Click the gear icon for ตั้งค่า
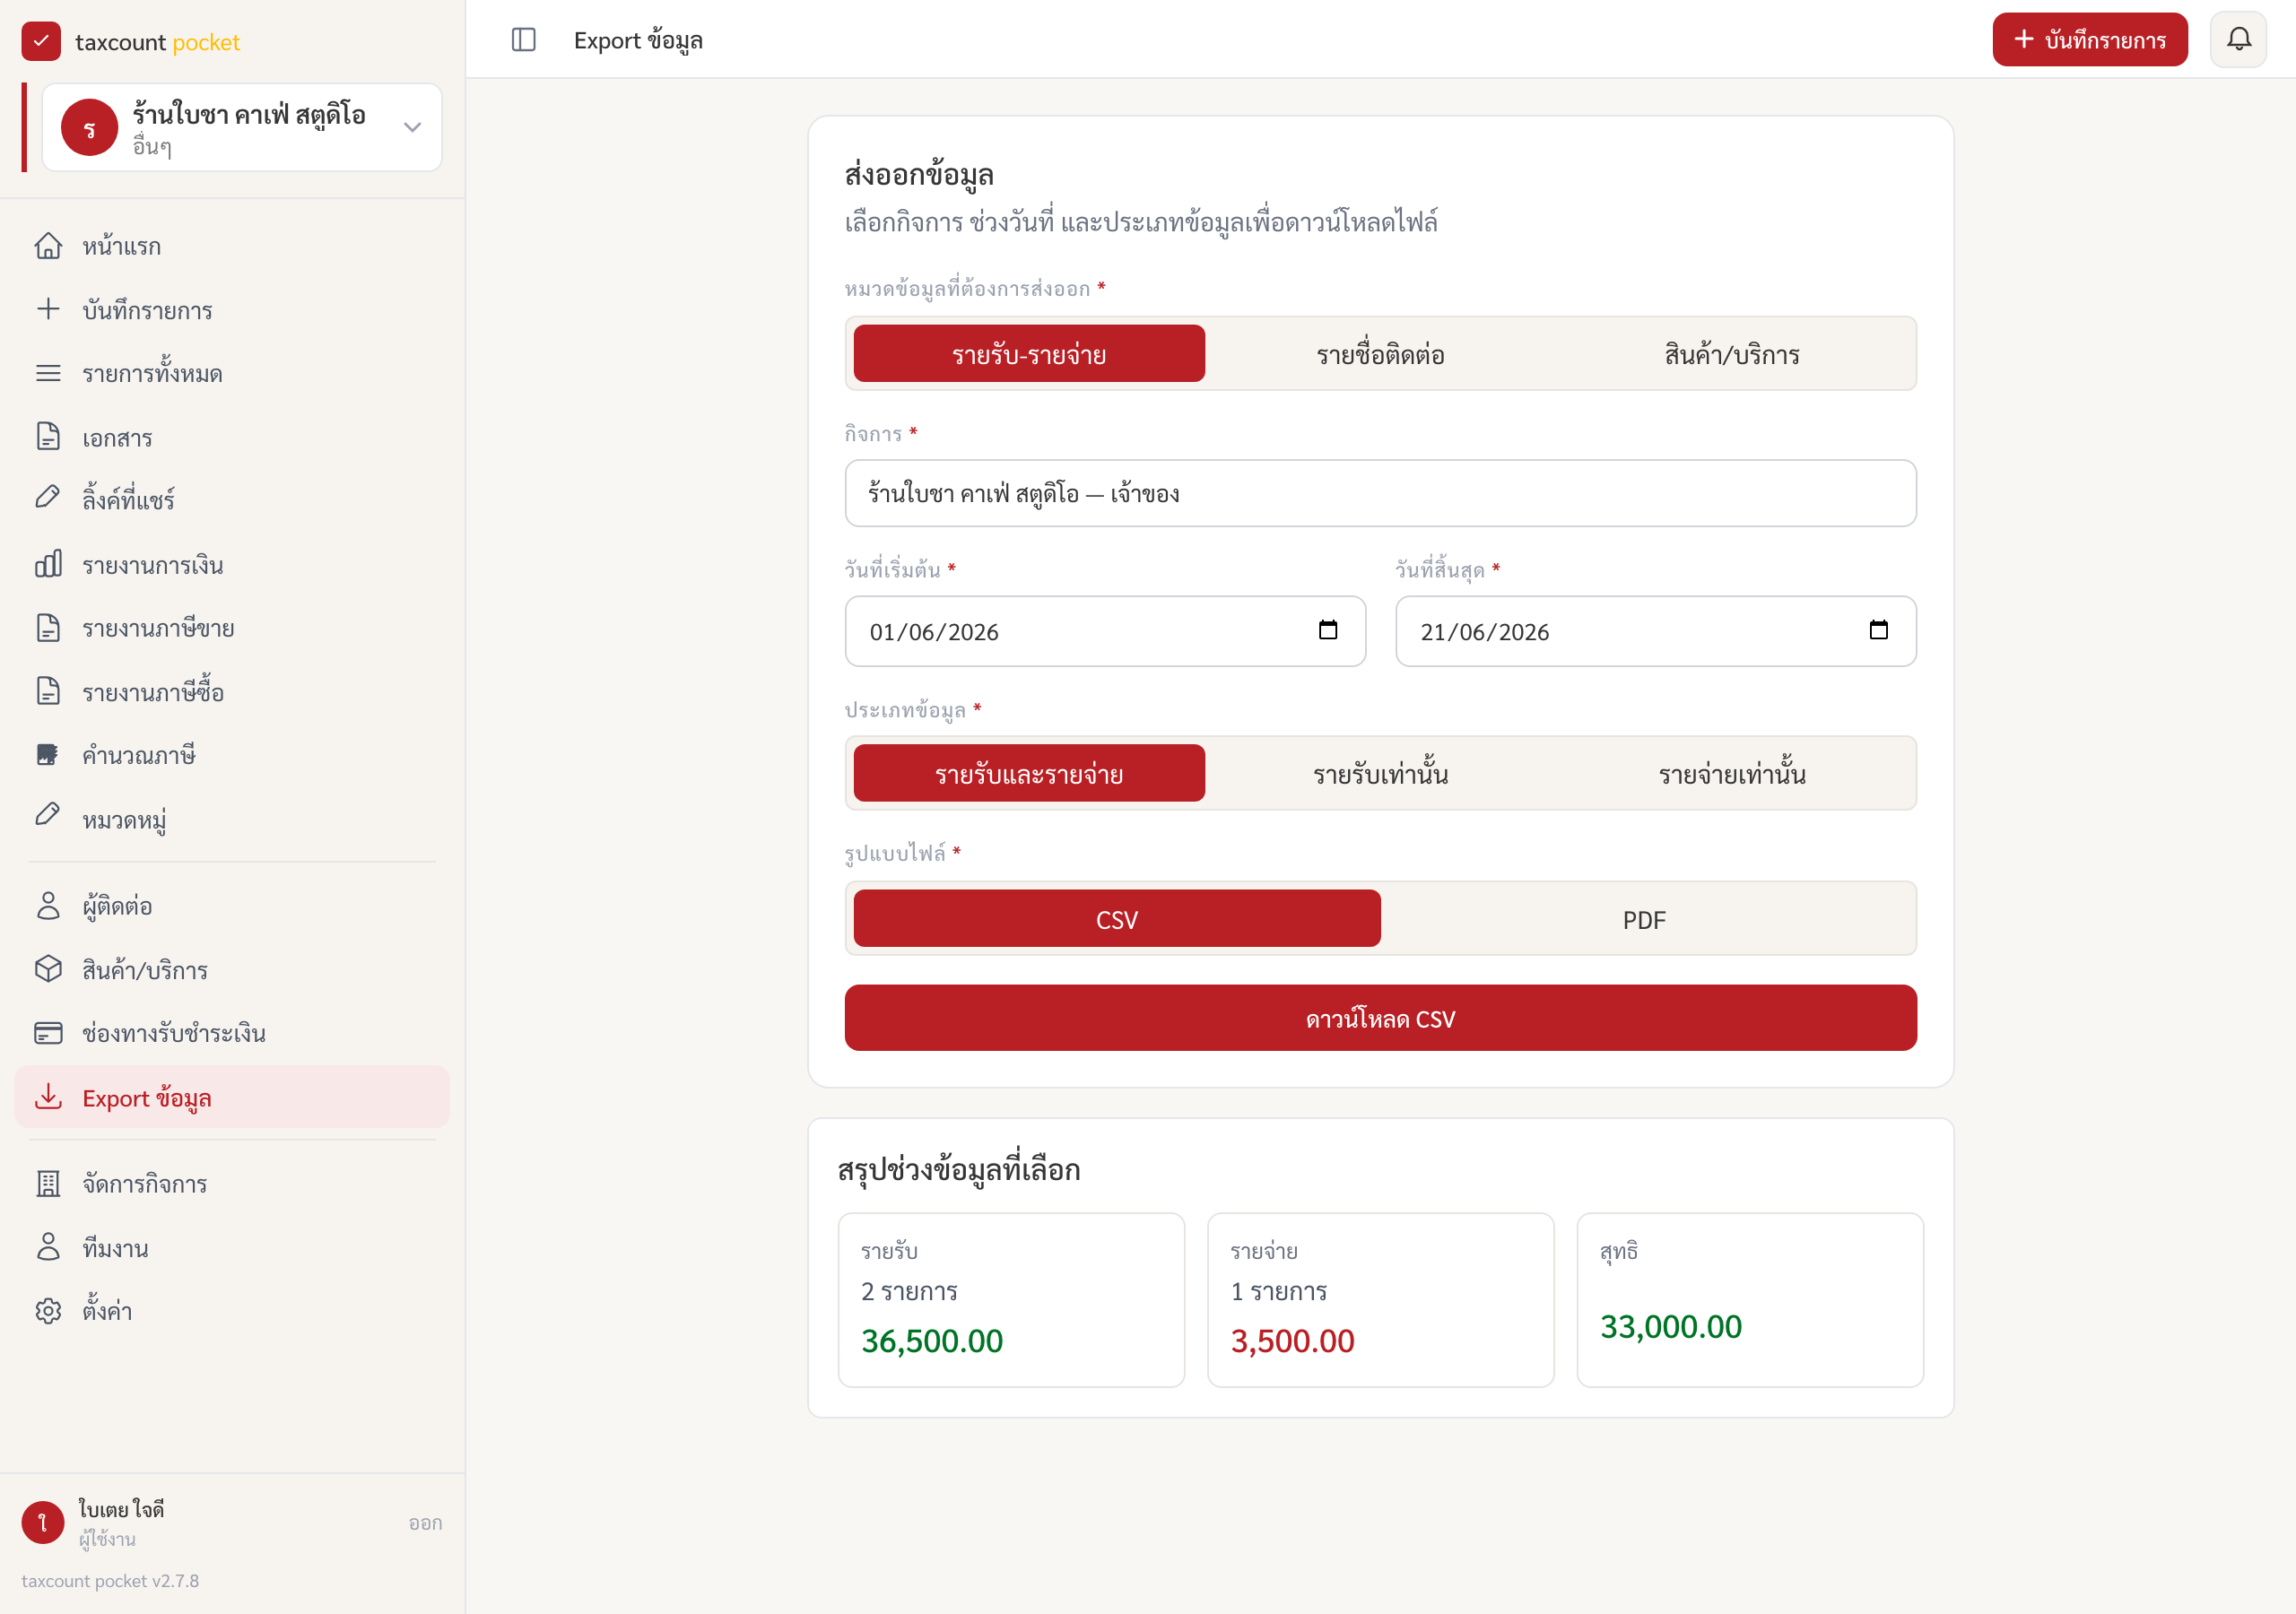This screenshot has height=1614, width=2296. click(x=48, y=1311)
